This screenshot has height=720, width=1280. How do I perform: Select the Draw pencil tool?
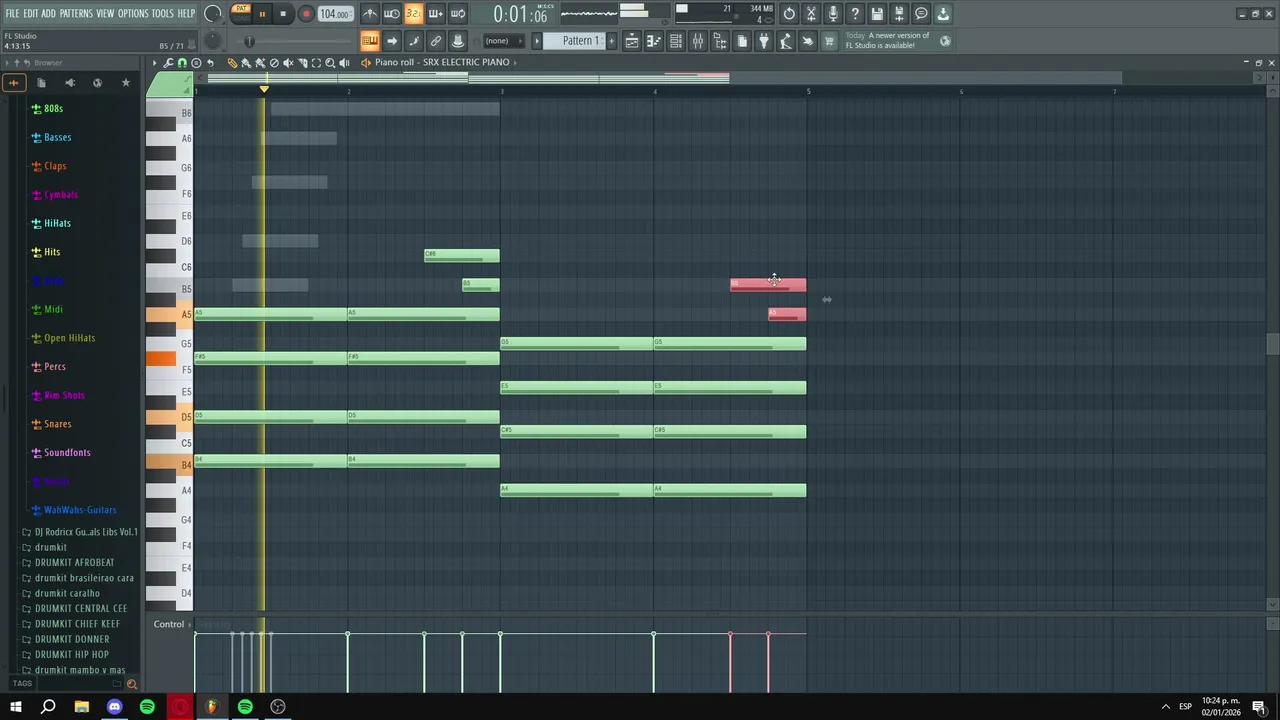point(232,62)
